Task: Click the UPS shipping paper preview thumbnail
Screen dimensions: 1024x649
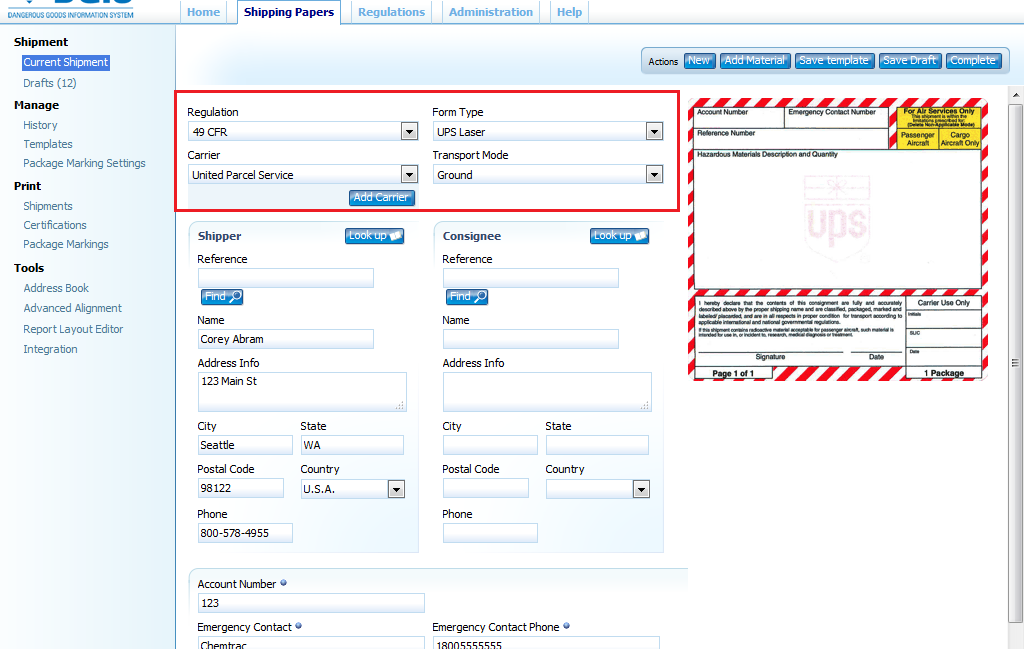Action: tap(836, 239)
